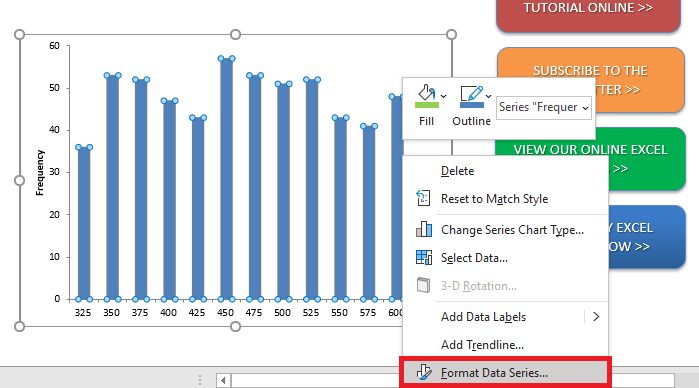Click the Reset to Match Style icon
This screenshot has width=699, height=388.
pos(423,198)
